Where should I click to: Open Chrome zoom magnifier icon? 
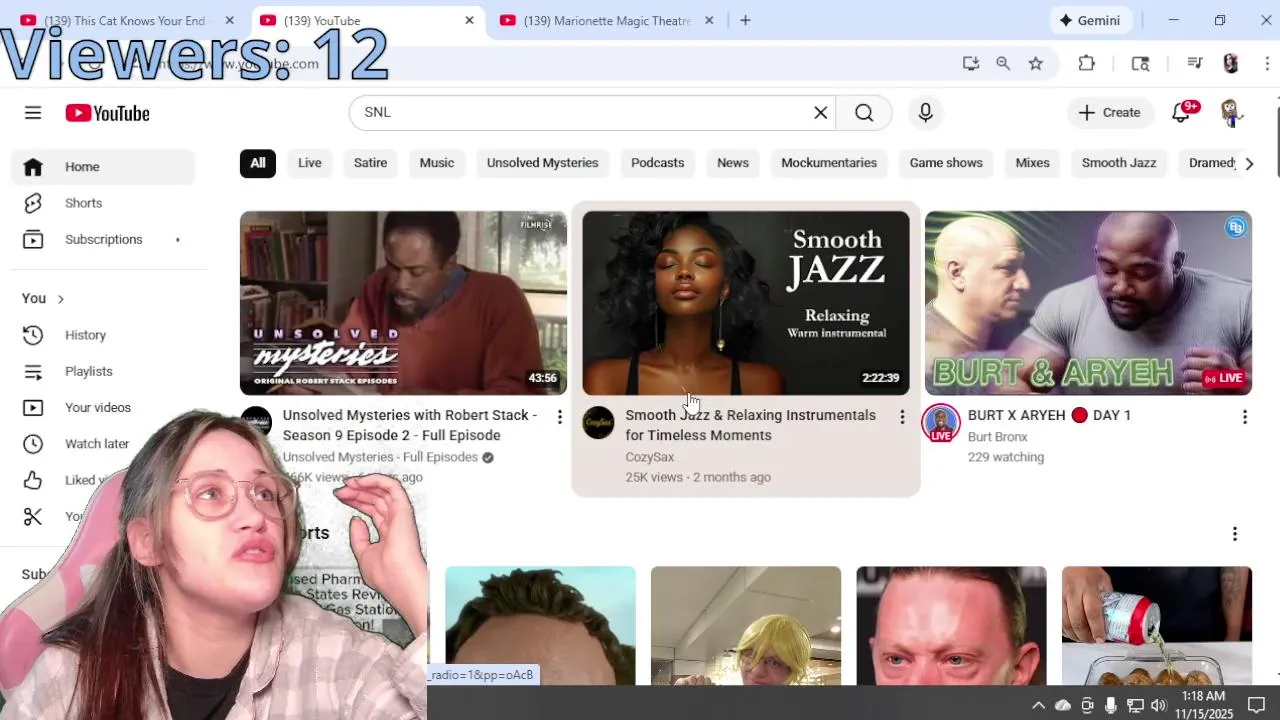coord(1003,64)
